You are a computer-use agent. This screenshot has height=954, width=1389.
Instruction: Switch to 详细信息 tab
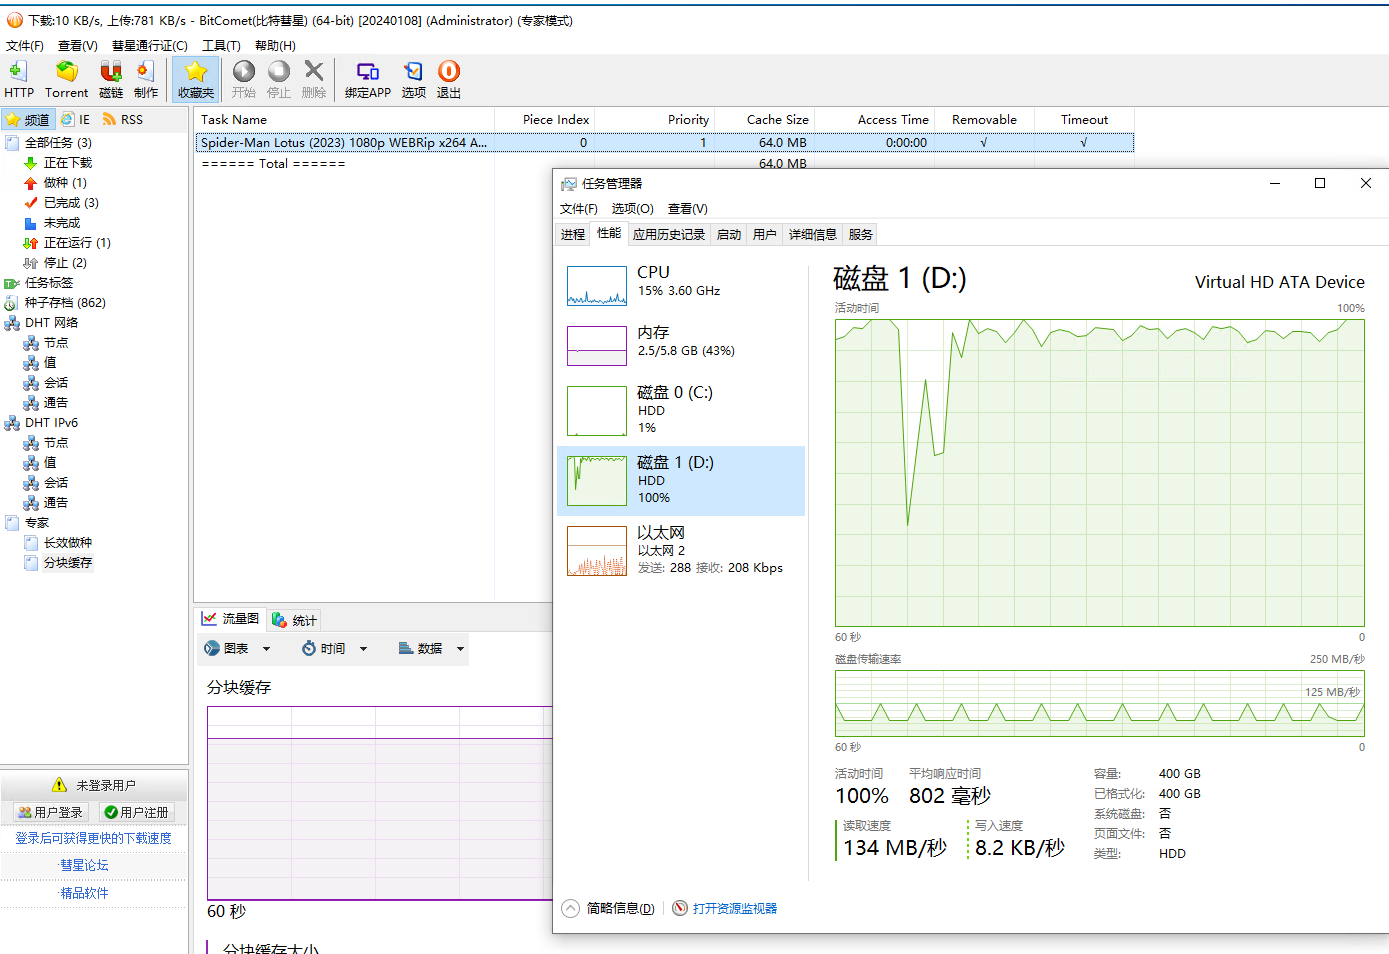(813, 234)
